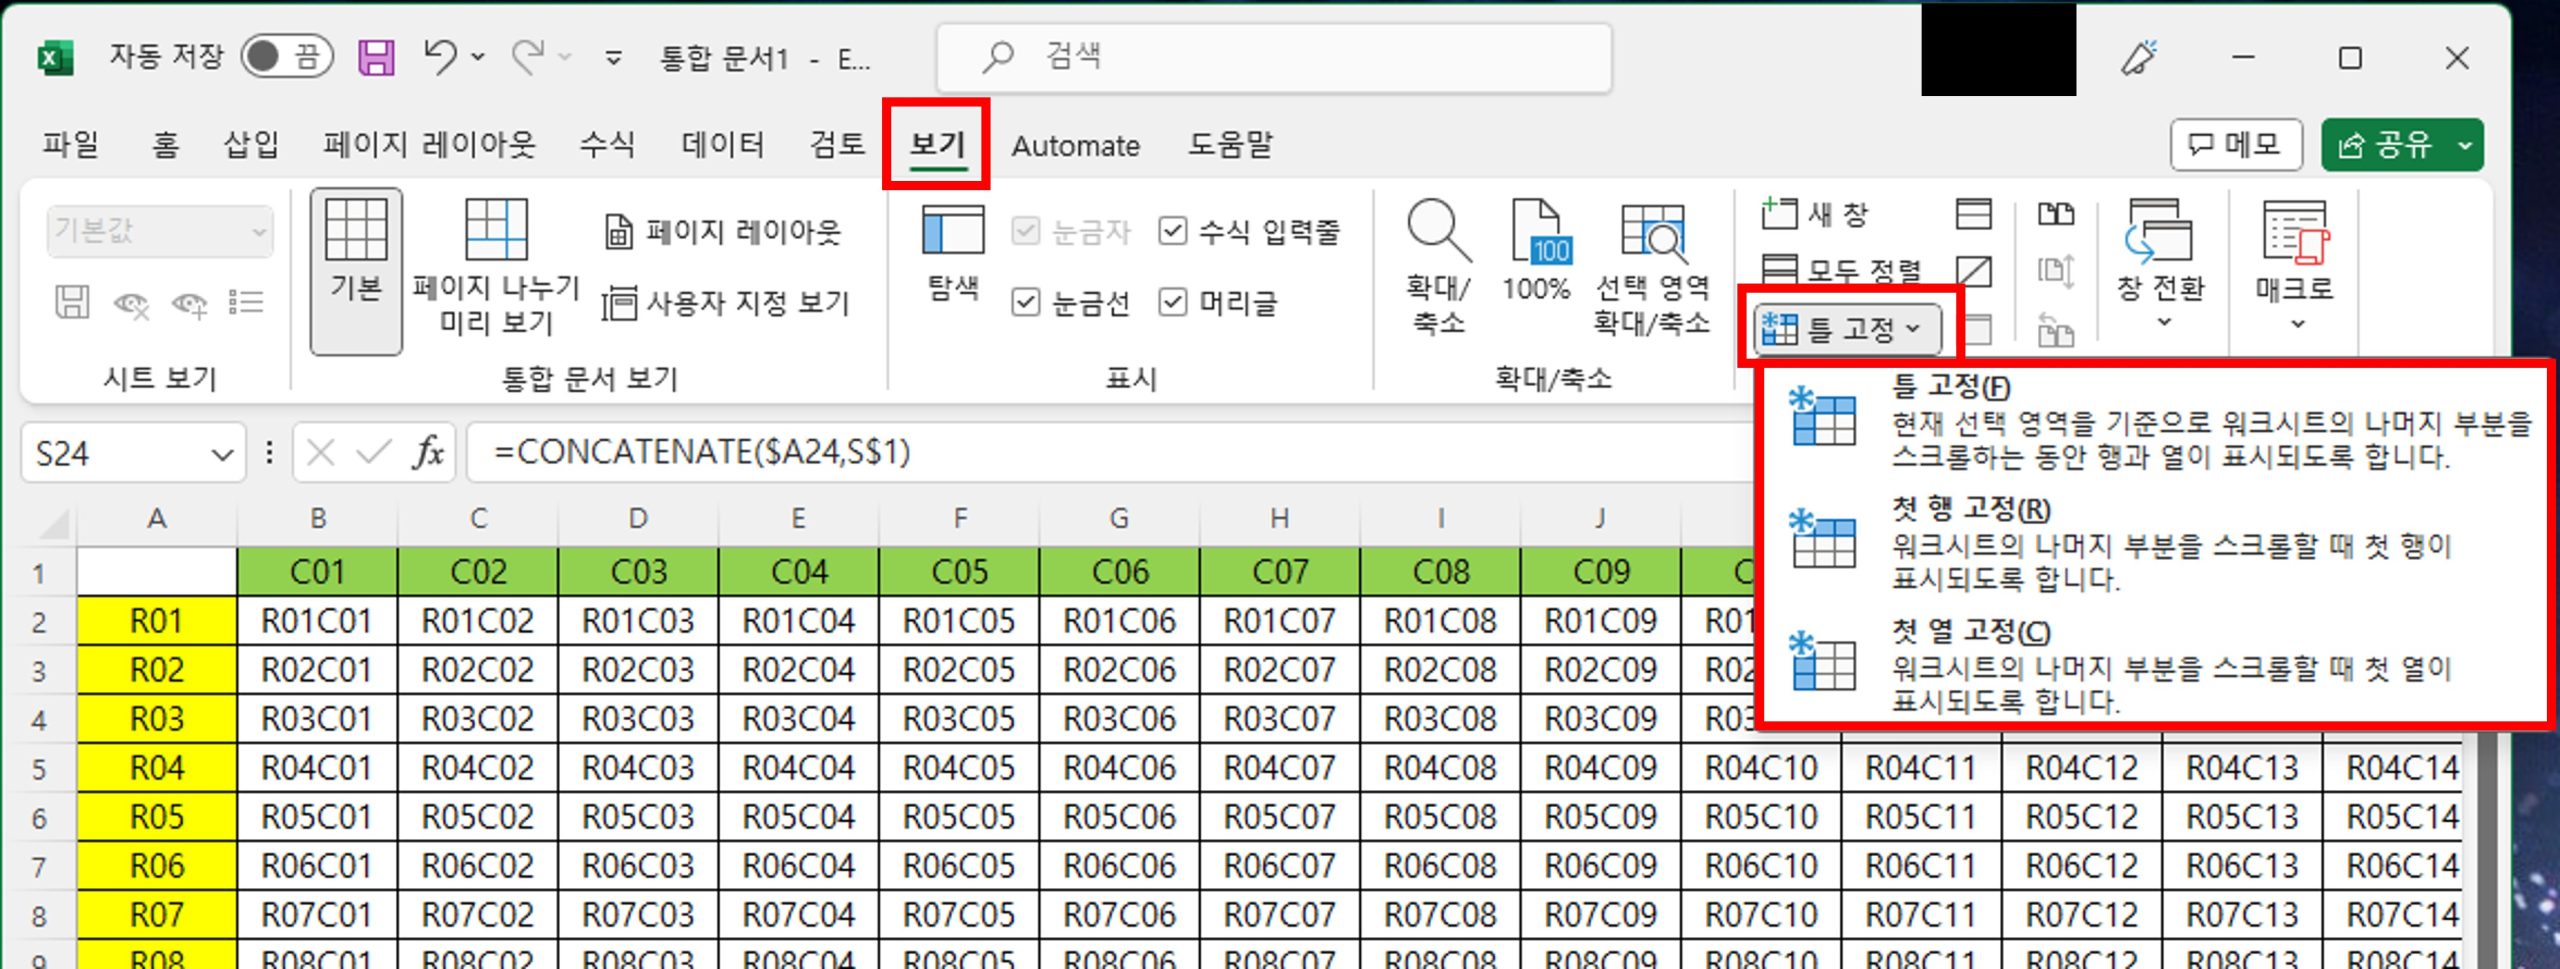
Task: Open the 기본값 sheet view dropdown
Action: coord(160,231)
